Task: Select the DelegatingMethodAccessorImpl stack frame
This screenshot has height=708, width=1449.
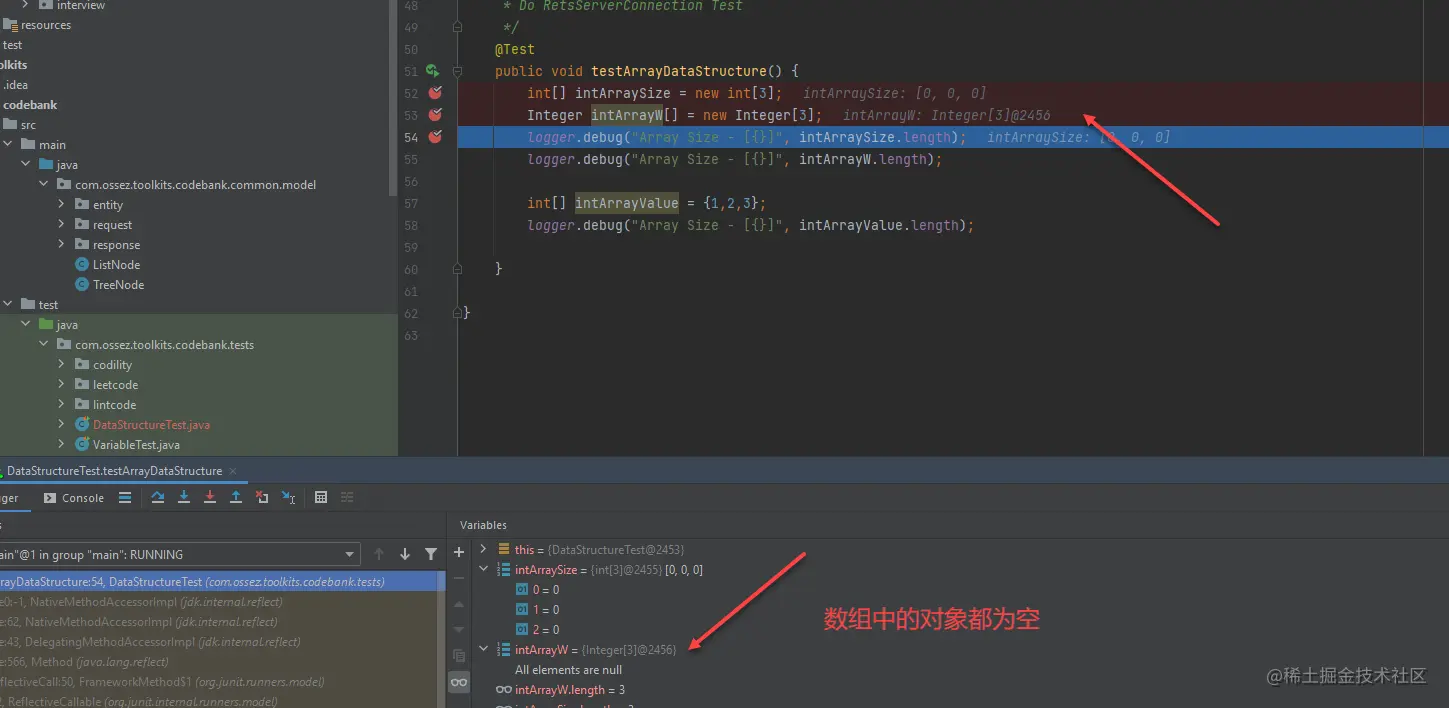Action: coord(219,642)
